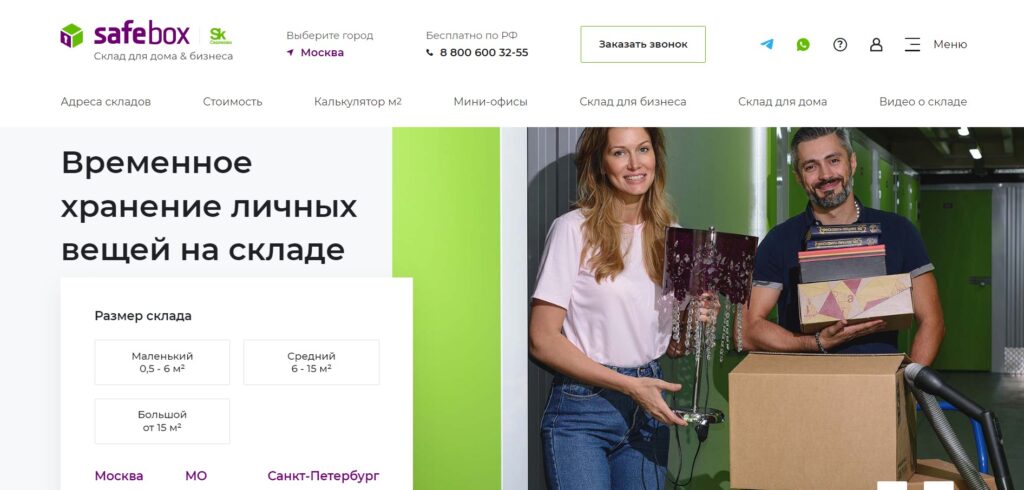
Task: Open the user account icon
Action: [876, 44]
